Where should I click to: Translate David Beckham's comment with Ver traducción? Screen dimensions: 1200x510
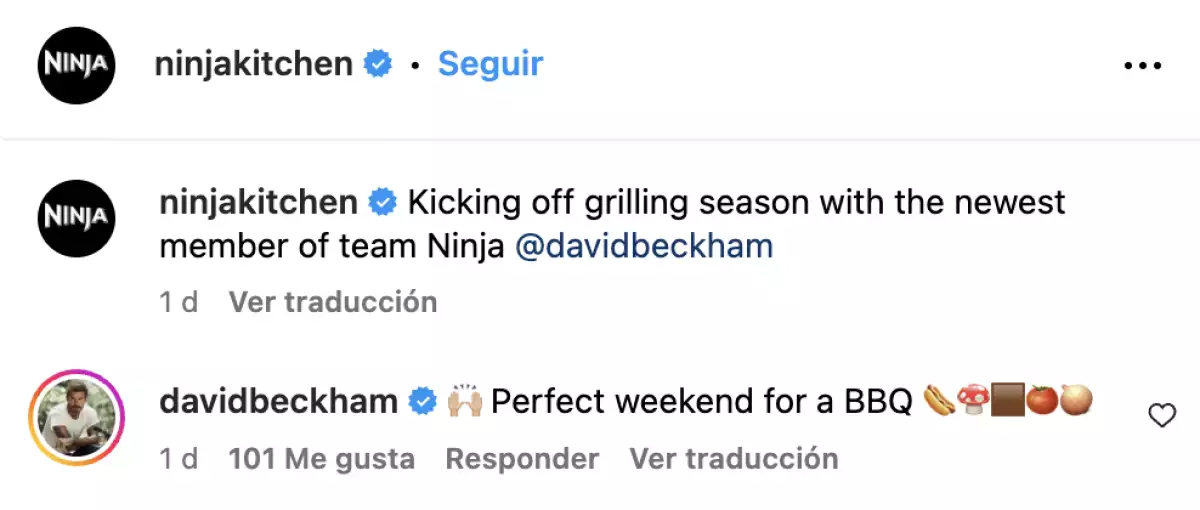pos(733,459)
